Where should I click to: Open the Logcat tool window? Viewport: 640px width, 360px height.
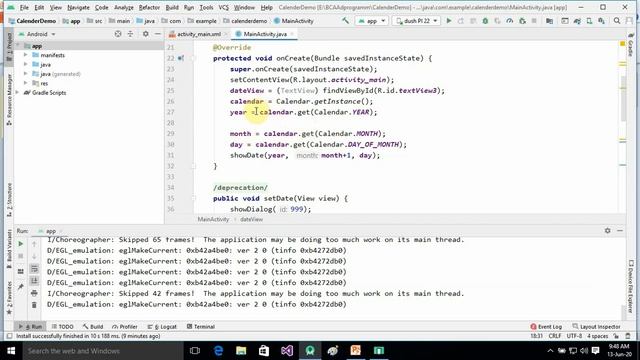162,327
